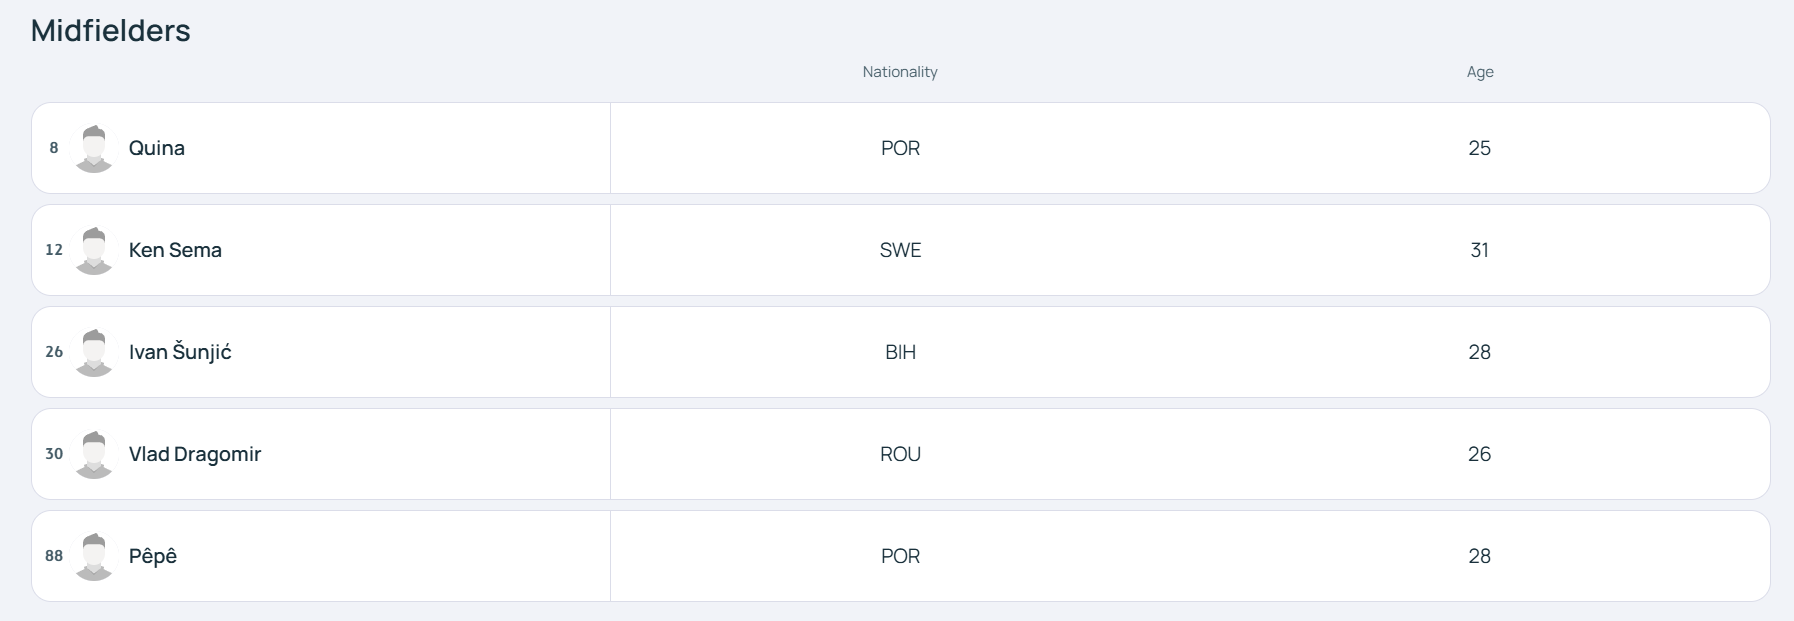Select the Vlad Dragomir name link

tap(195, 454)
